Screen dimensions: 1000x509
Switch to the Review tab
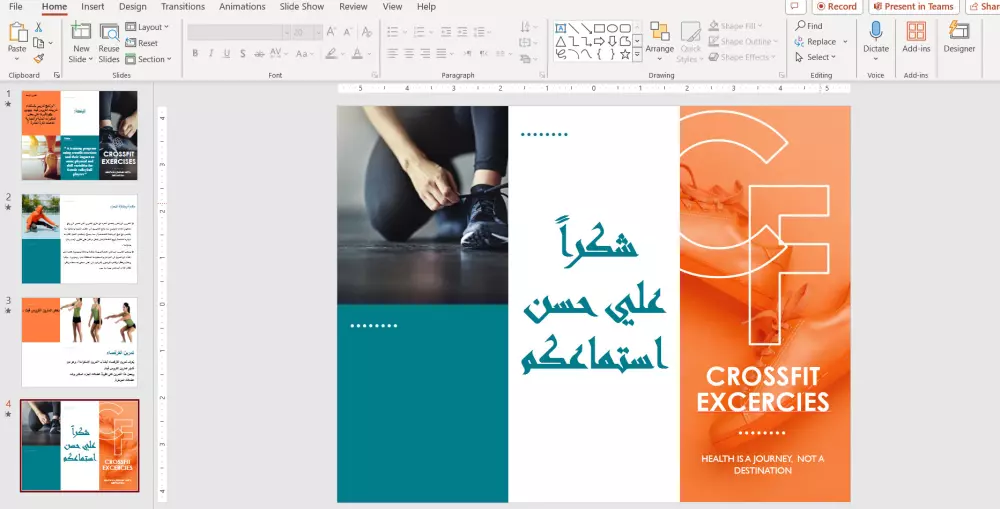coord(353,6)
